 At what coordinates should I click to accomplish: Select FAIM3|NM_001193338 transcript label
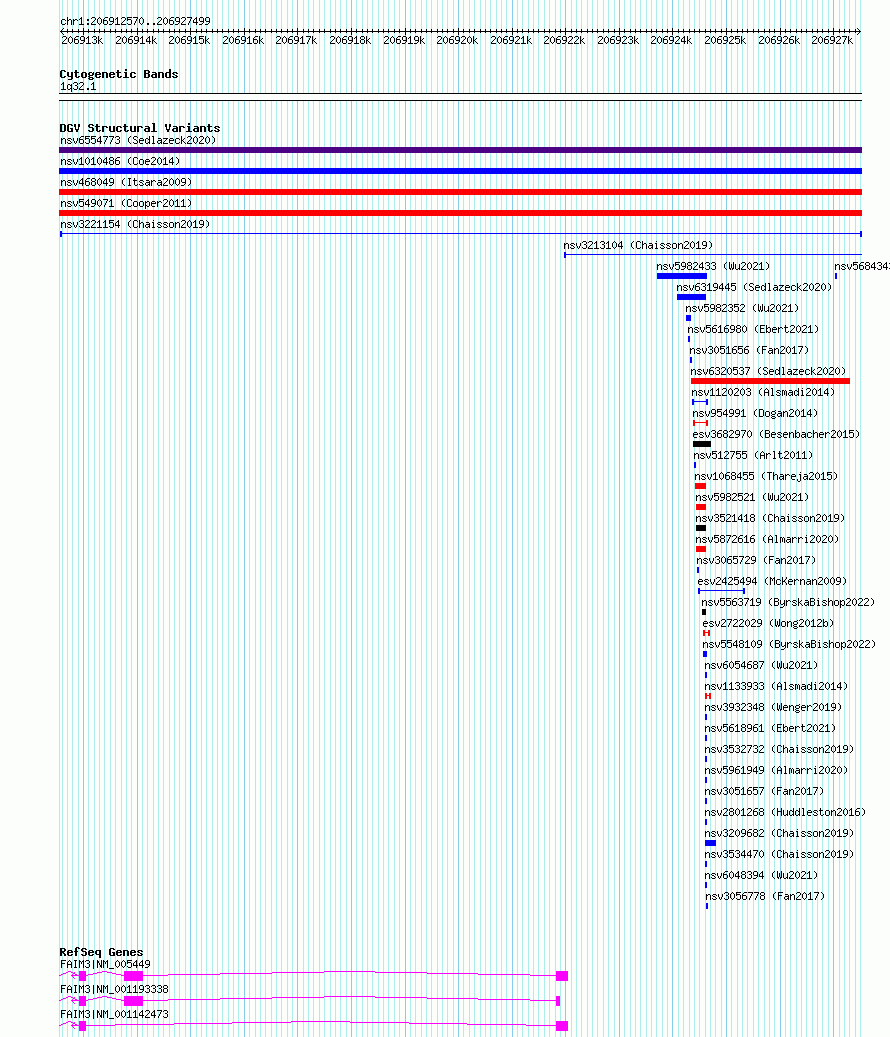[114, 989]
